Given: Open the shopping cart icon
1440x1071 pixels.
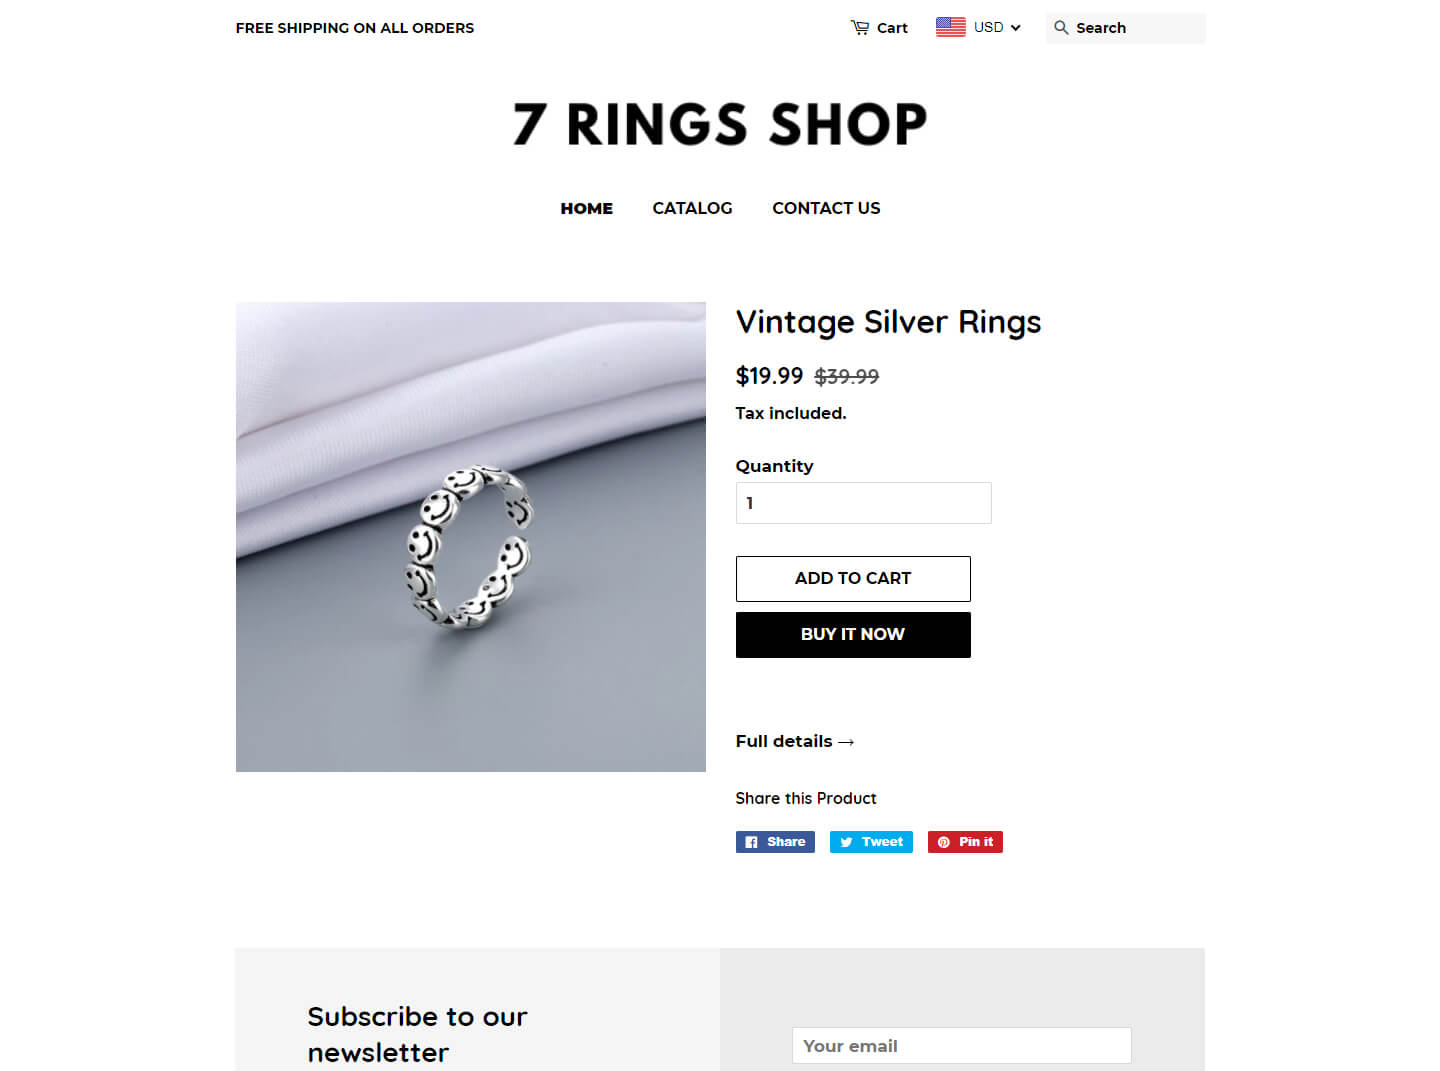Looking at the screenshot, I should point(860,28).
